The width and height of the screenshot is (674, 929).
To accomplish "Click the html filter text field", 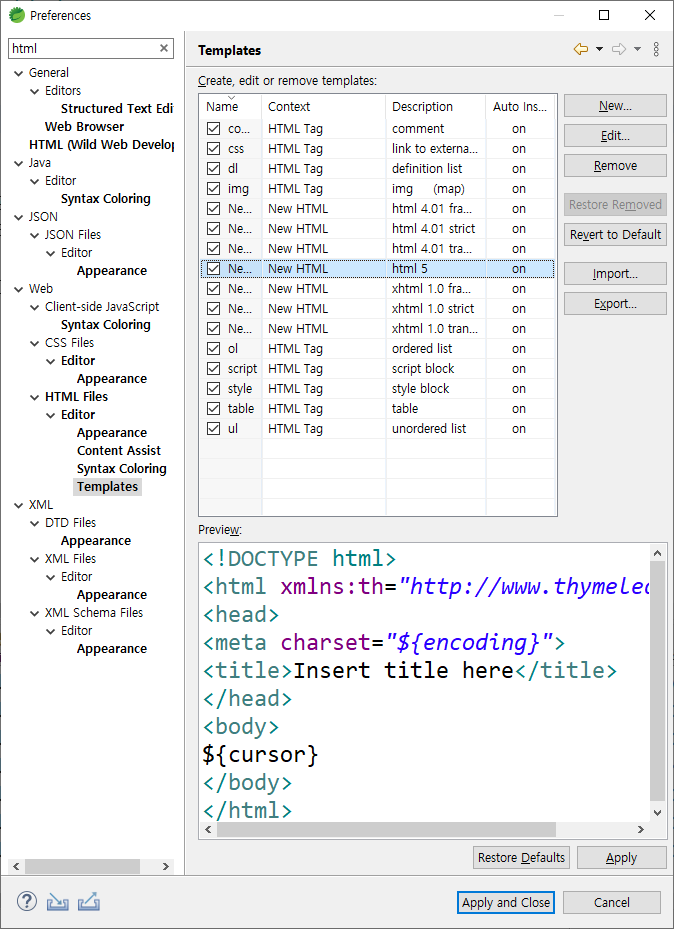I will tap(83, 49).
